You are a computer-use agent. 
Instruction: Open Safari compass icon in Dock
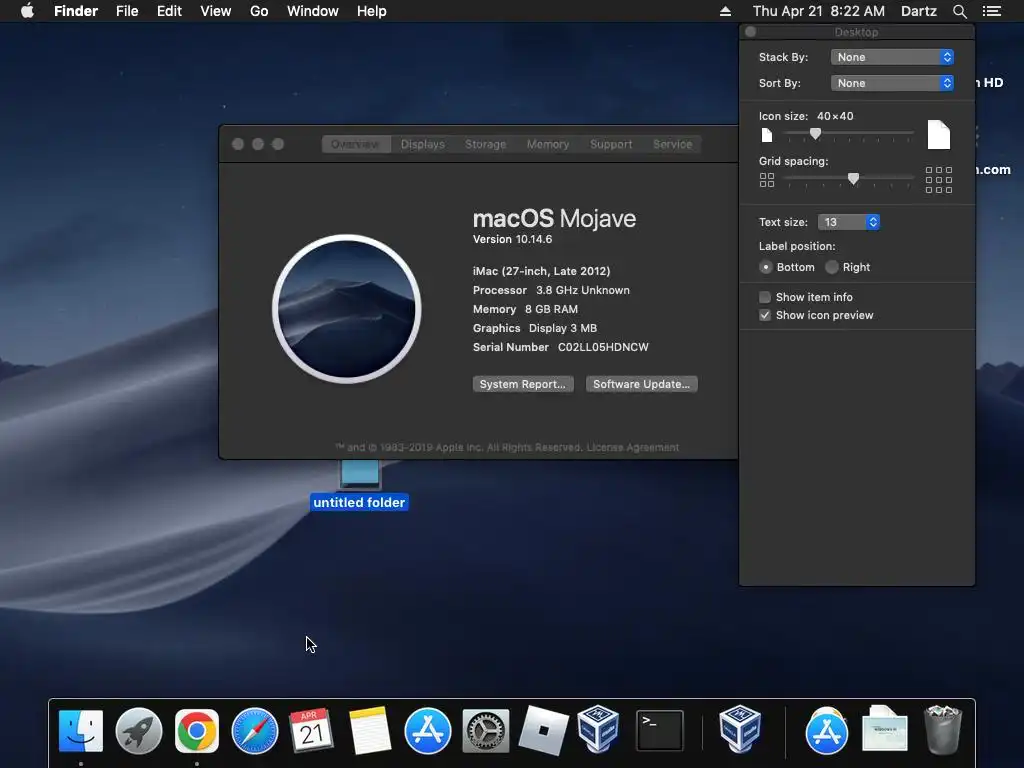coord(255,731)
